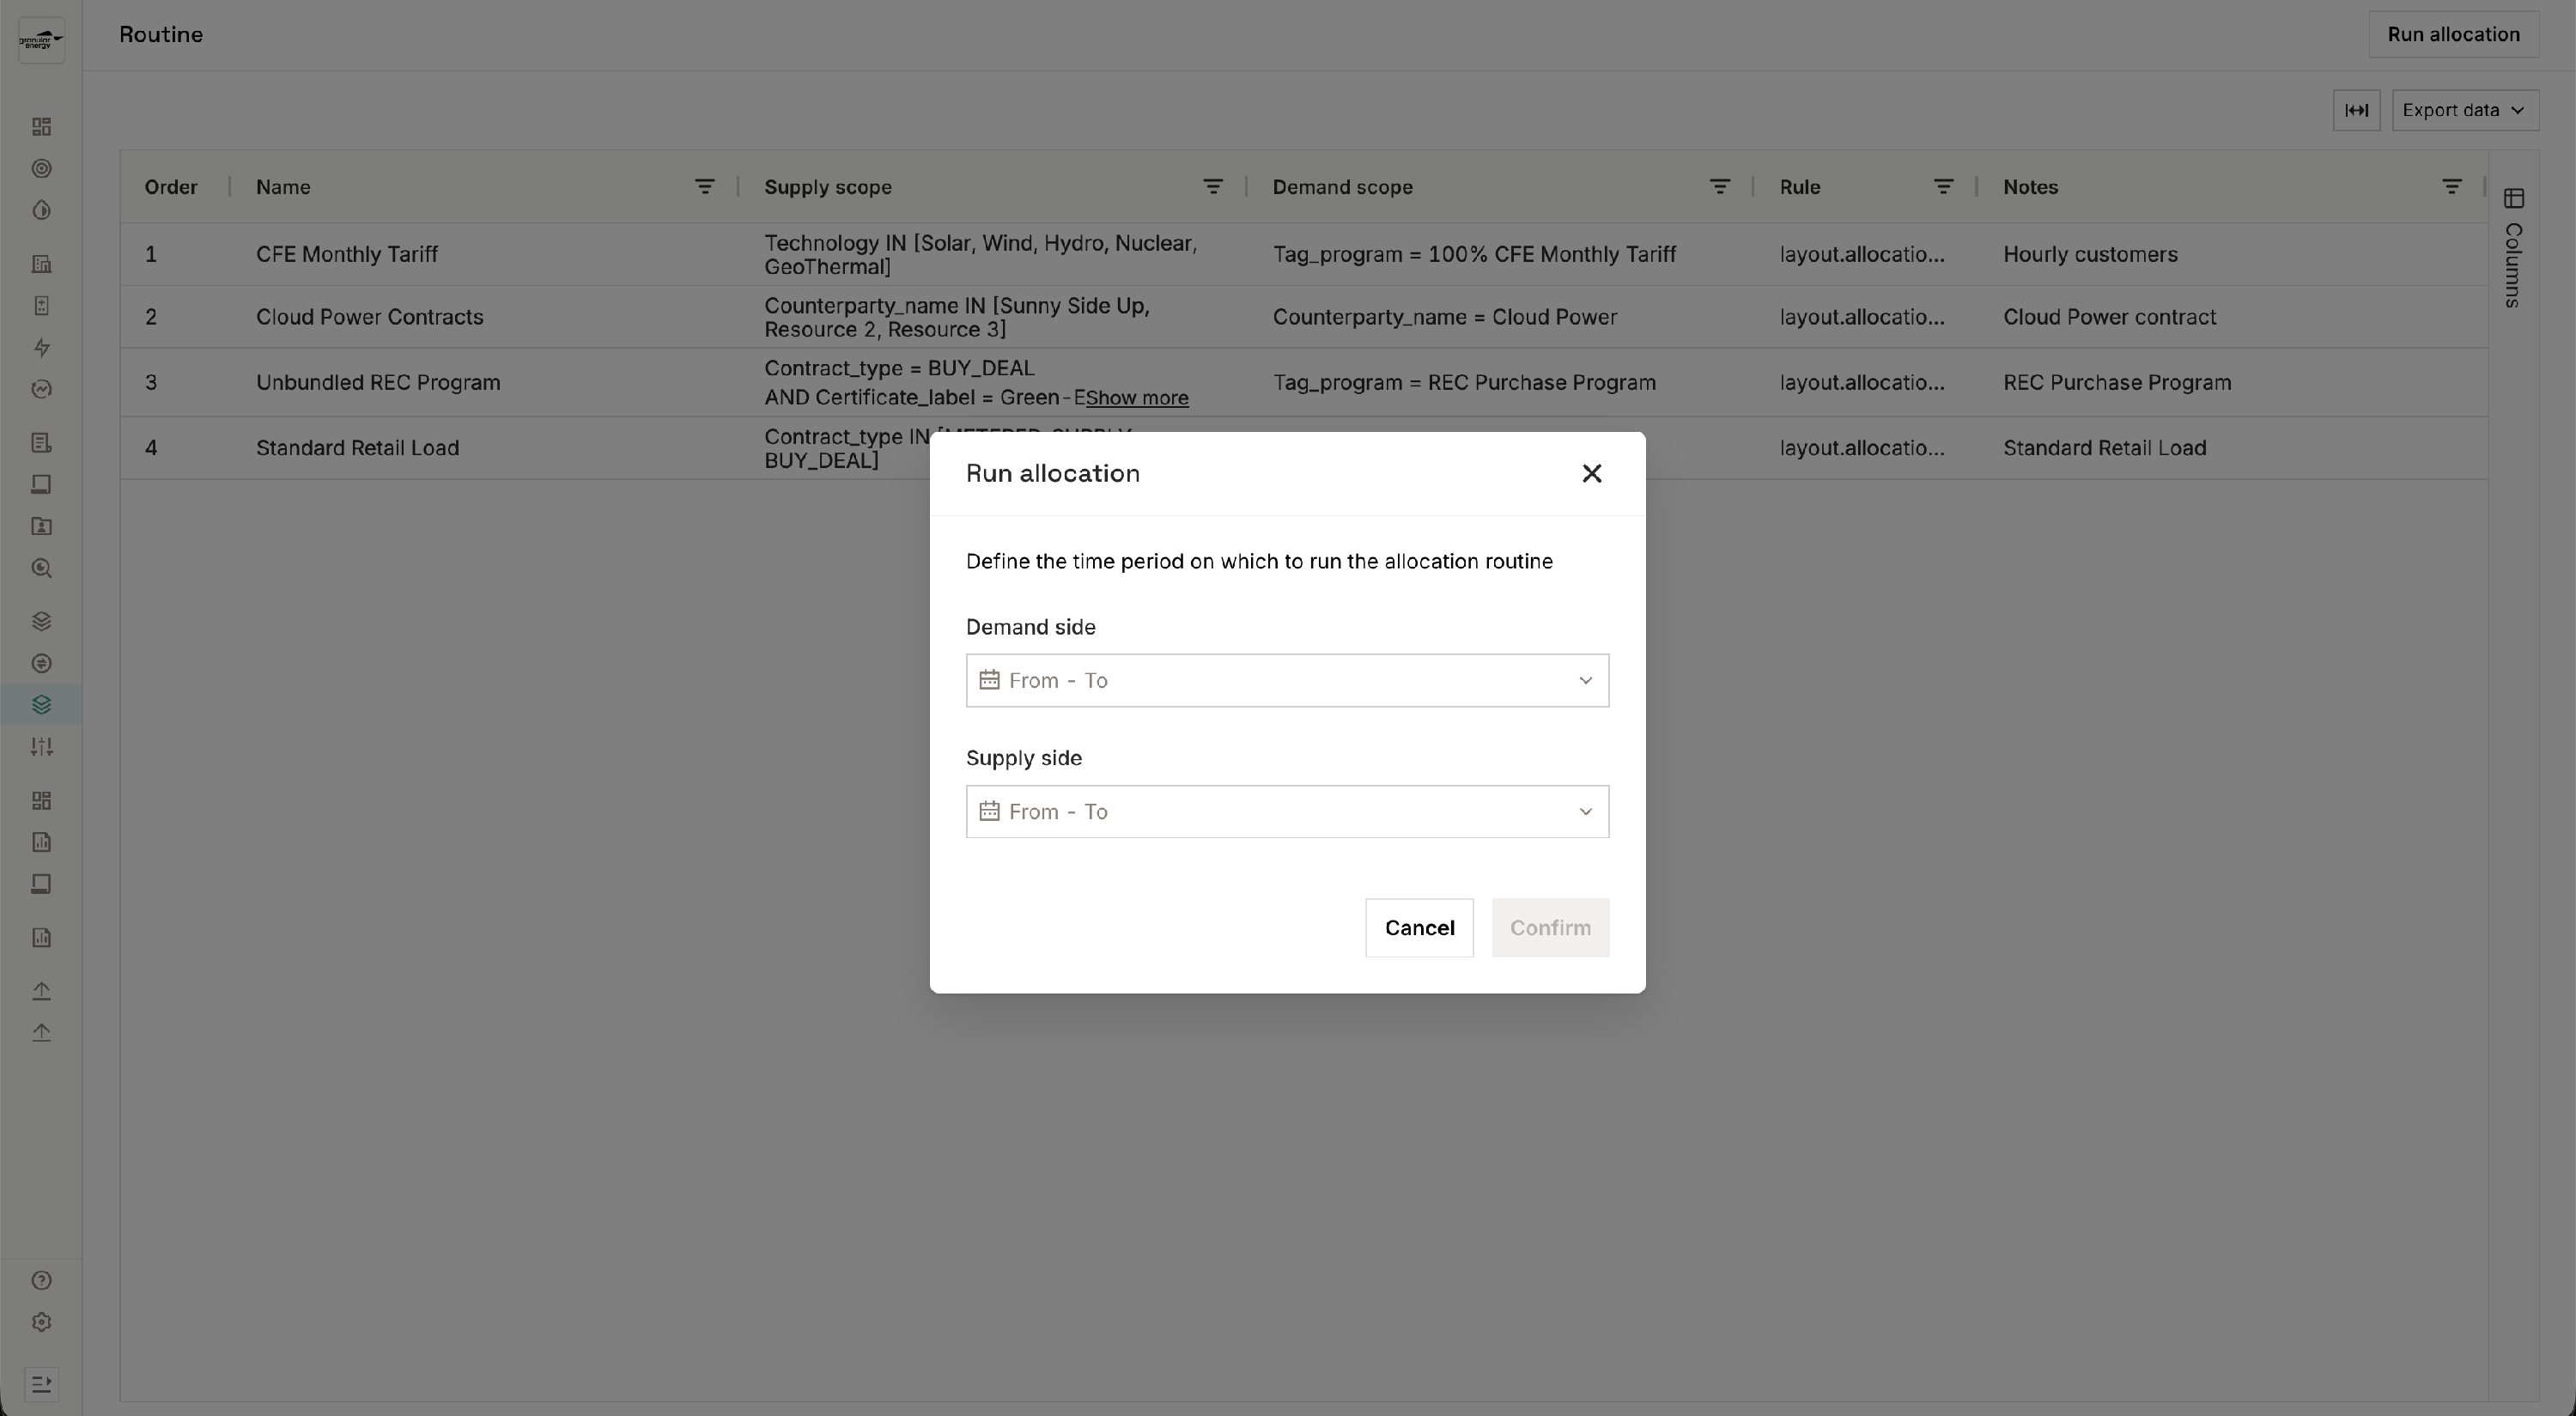This screenshot has height=1416, width=2576.
Task: Open the settings gear in sidebar
Action: tap(41, 1322)
